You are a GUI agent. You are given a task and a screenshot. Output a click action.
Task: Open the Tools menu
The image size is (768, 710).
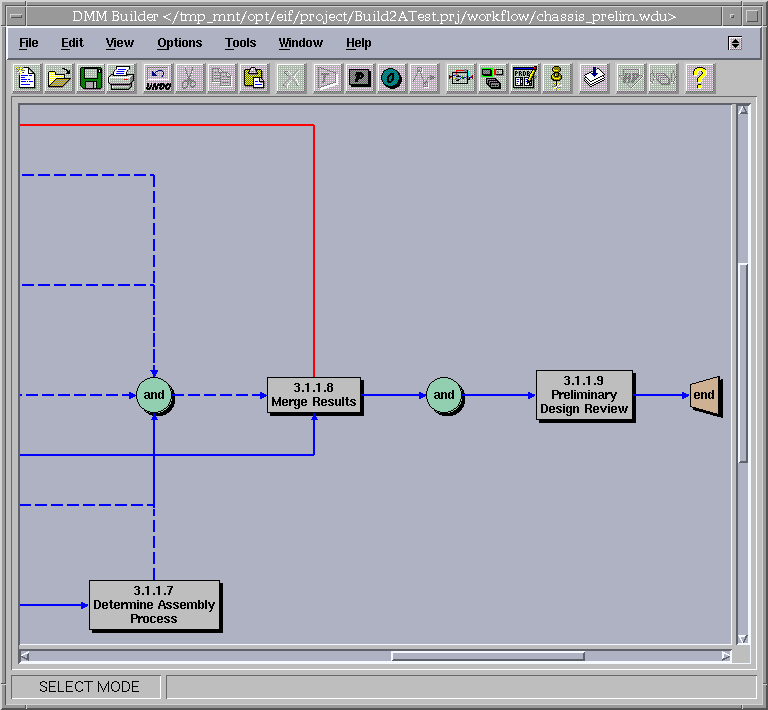pos(240,43)
